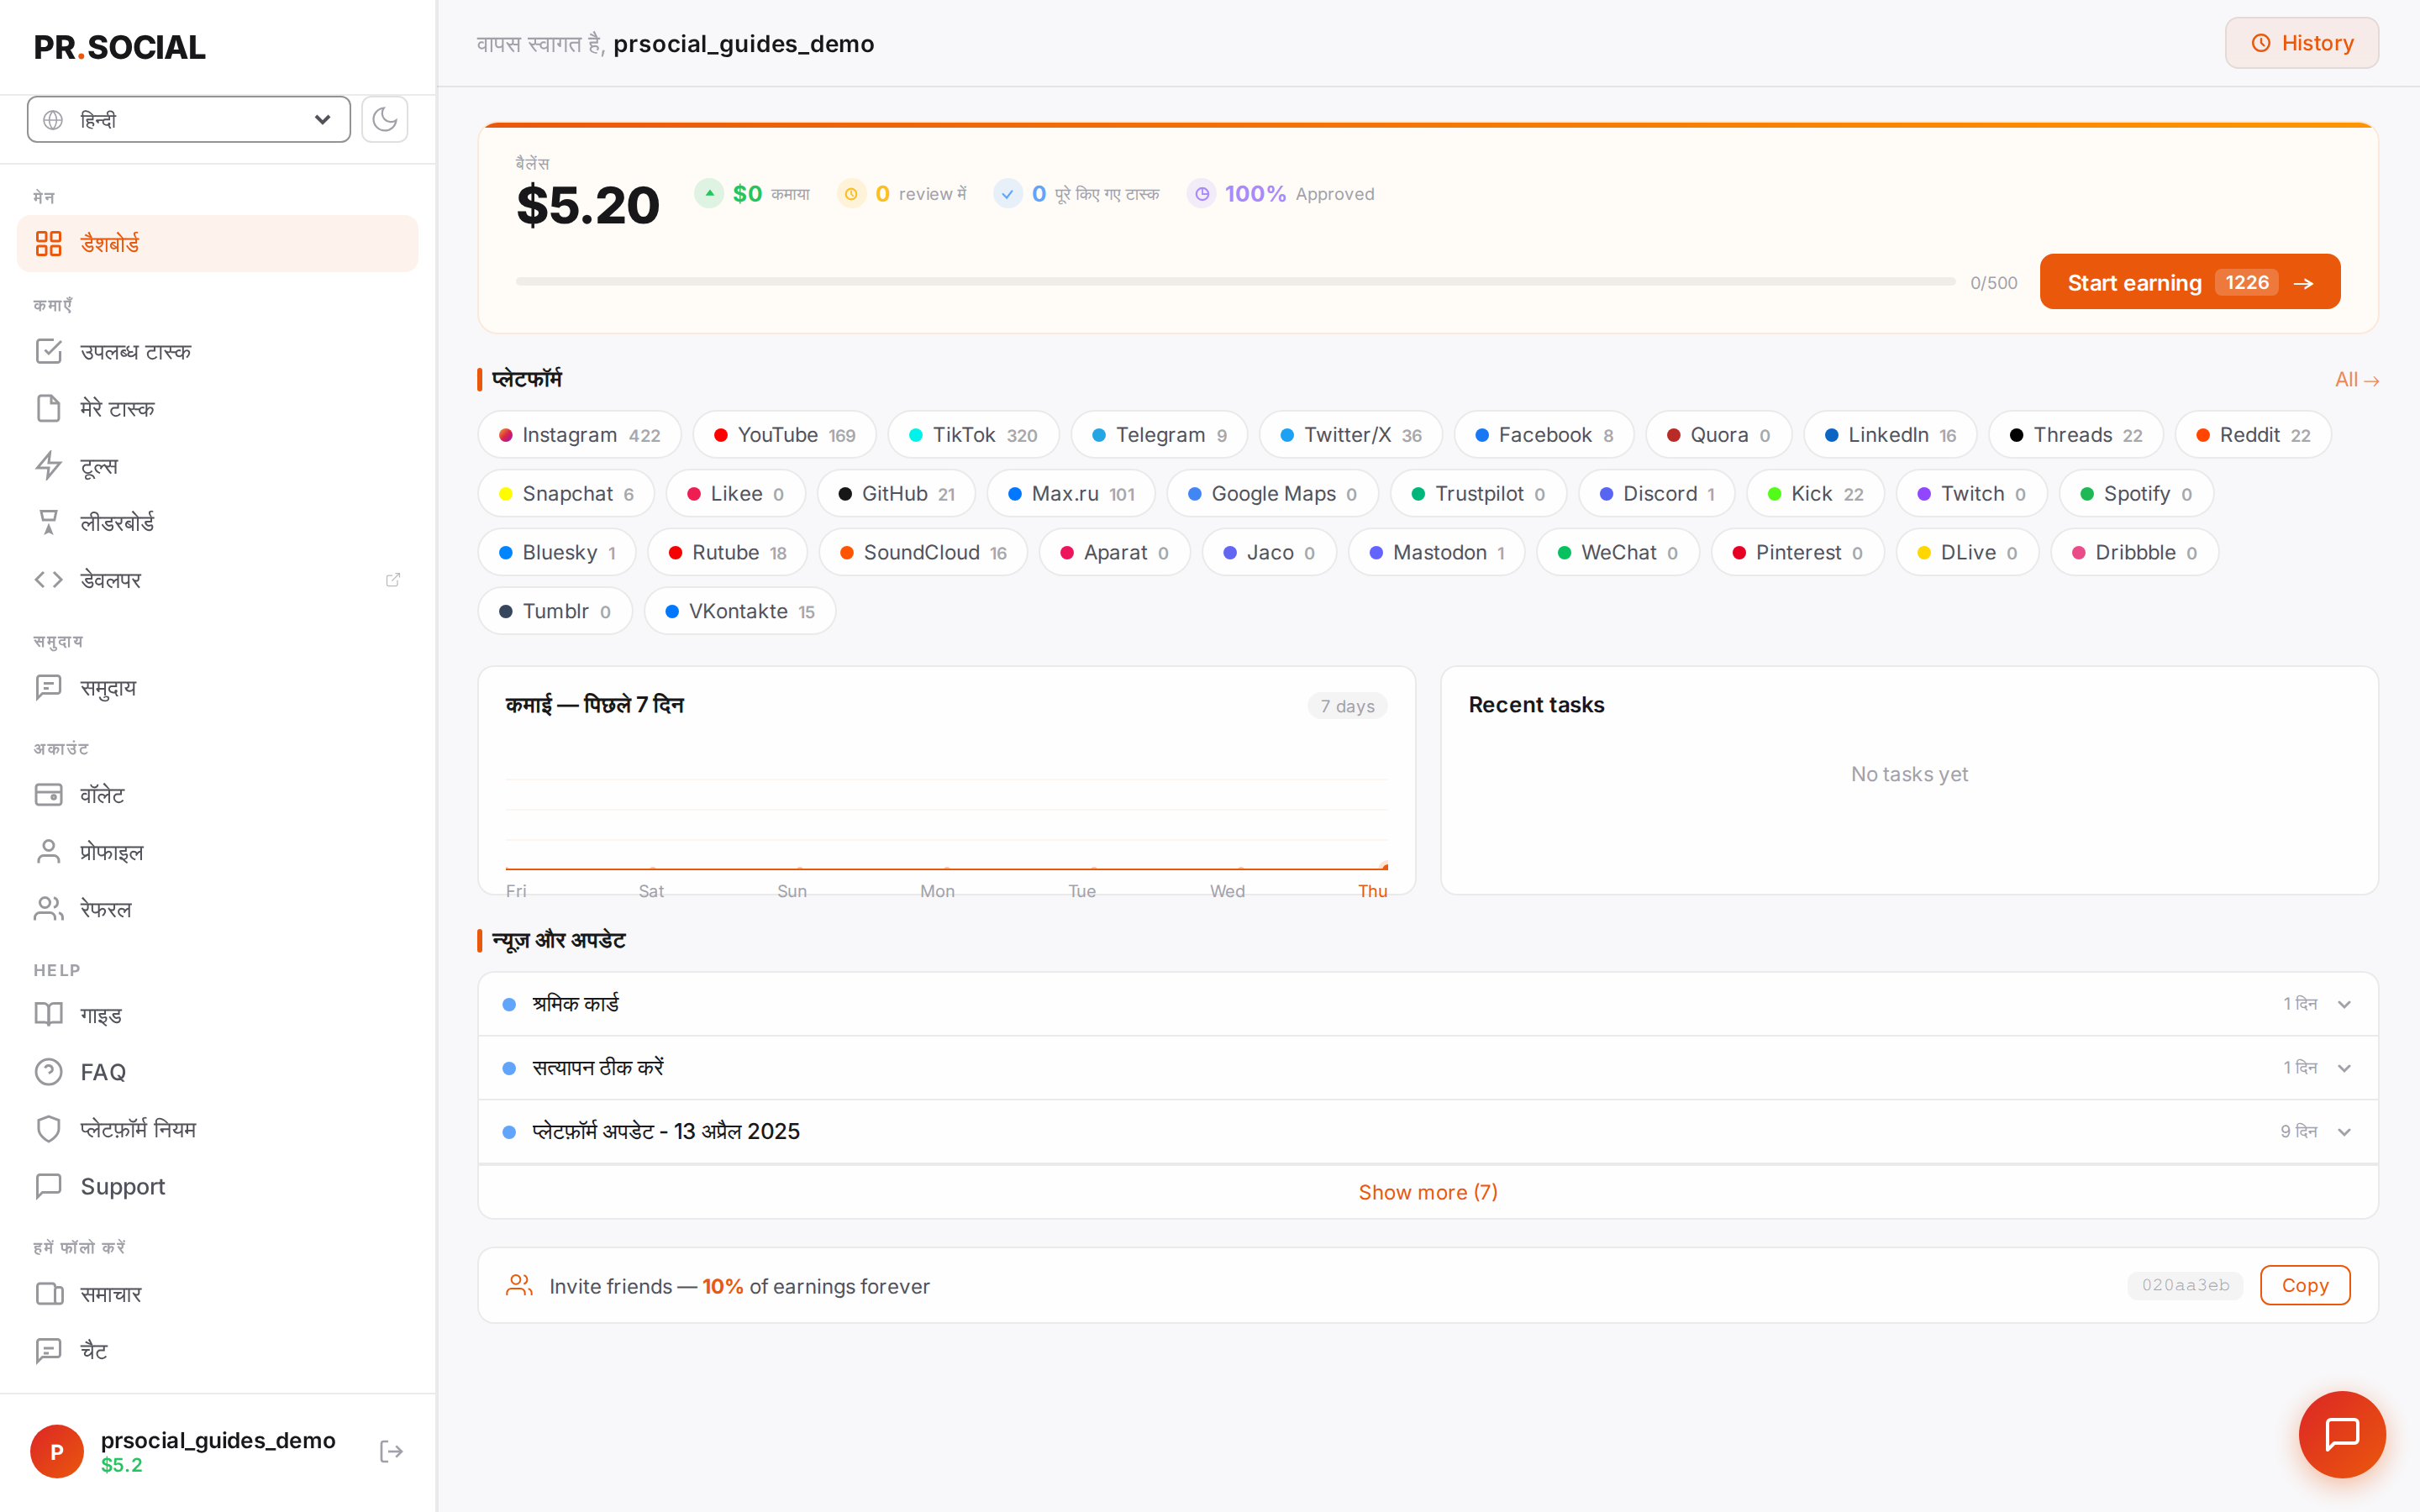The width and height of the screenshot is (2420, 1512).
Task: Click the समुदाय message icon
Action: coord(48,687)
